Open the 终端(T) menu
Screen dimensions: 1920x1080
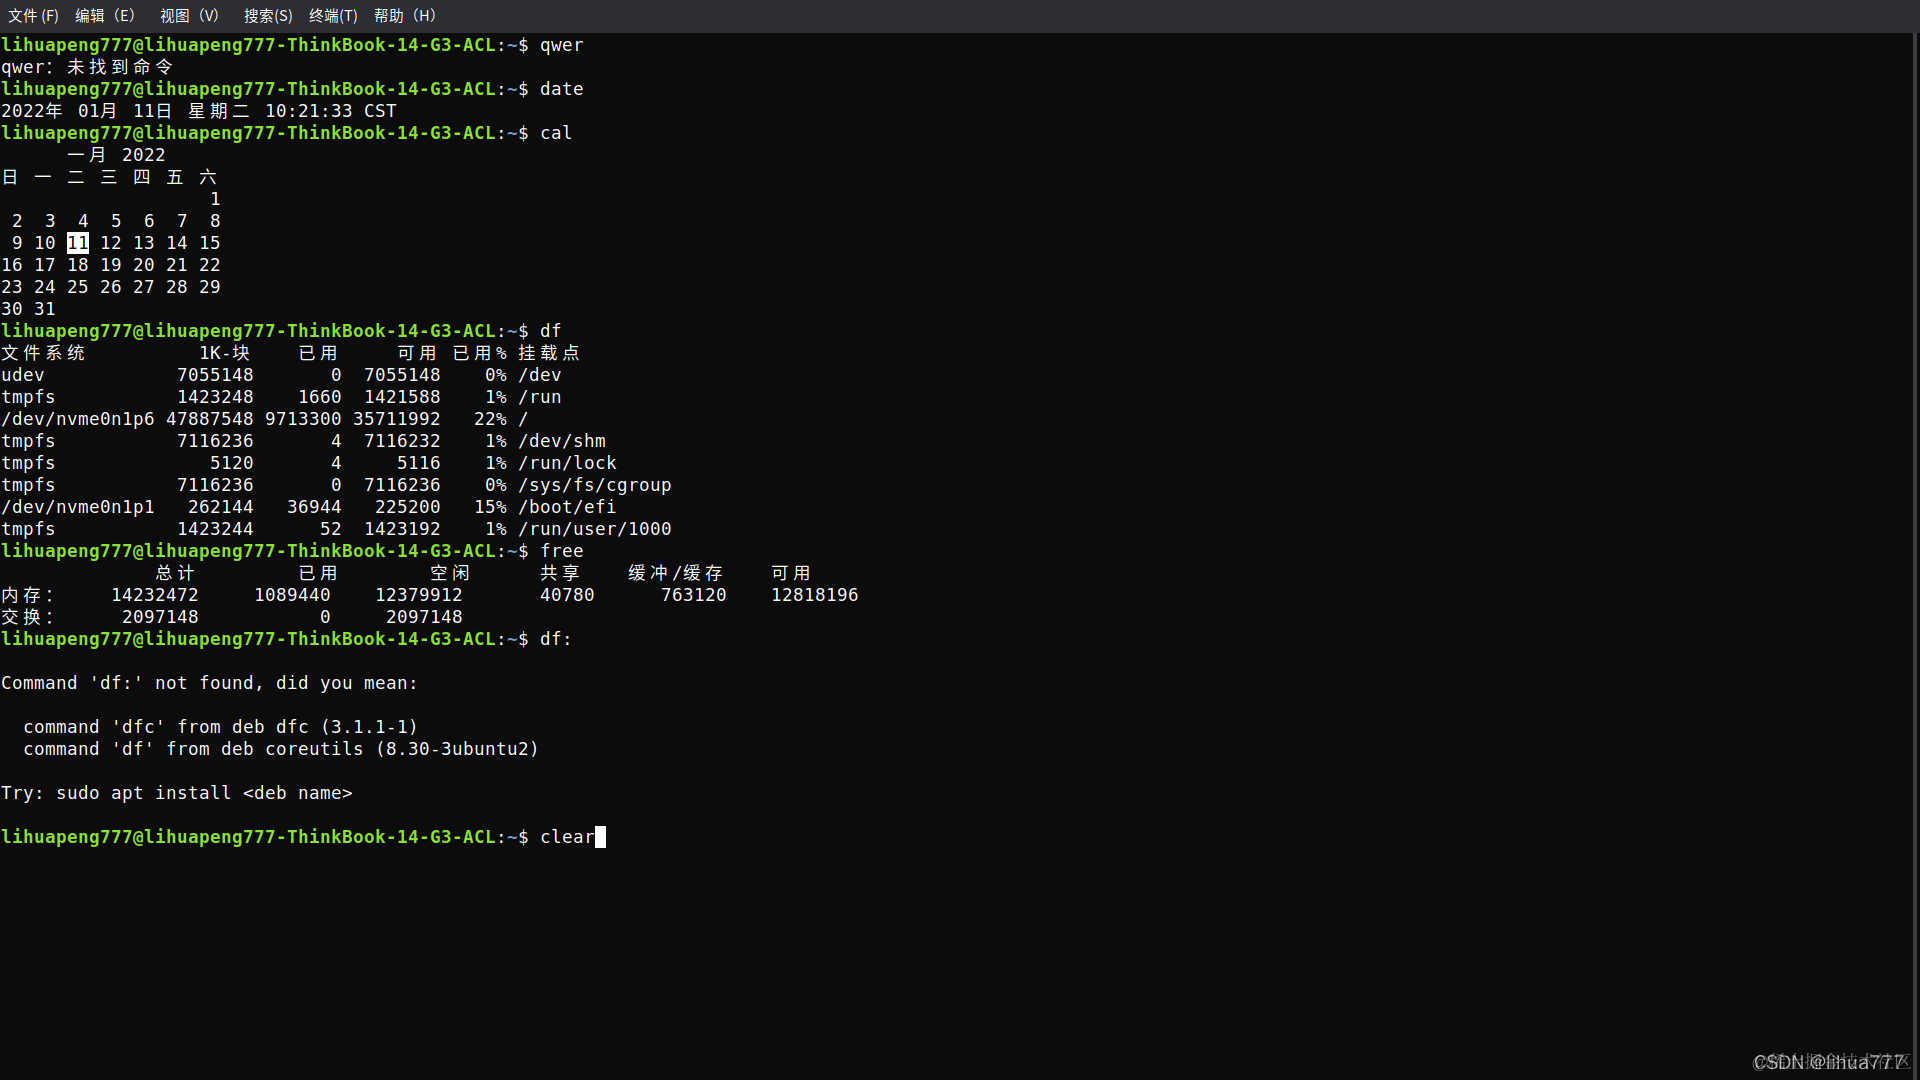[333, 16]
